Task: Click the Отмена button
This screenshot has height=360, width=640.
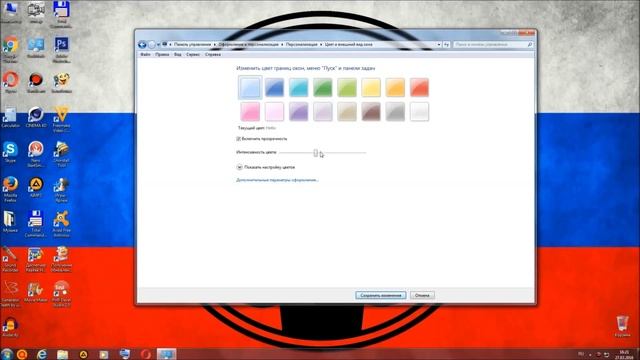Action: [x=422, y=295]
